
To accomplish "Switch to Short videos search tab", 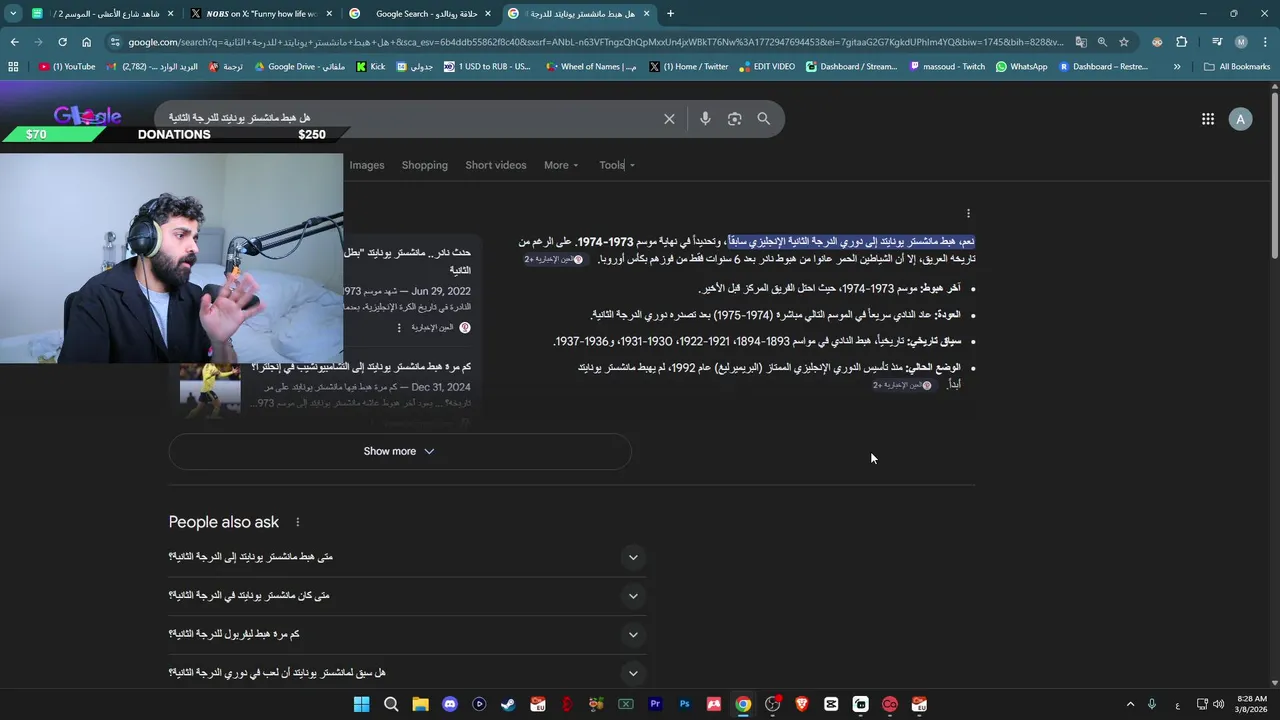I will point(496,165).
